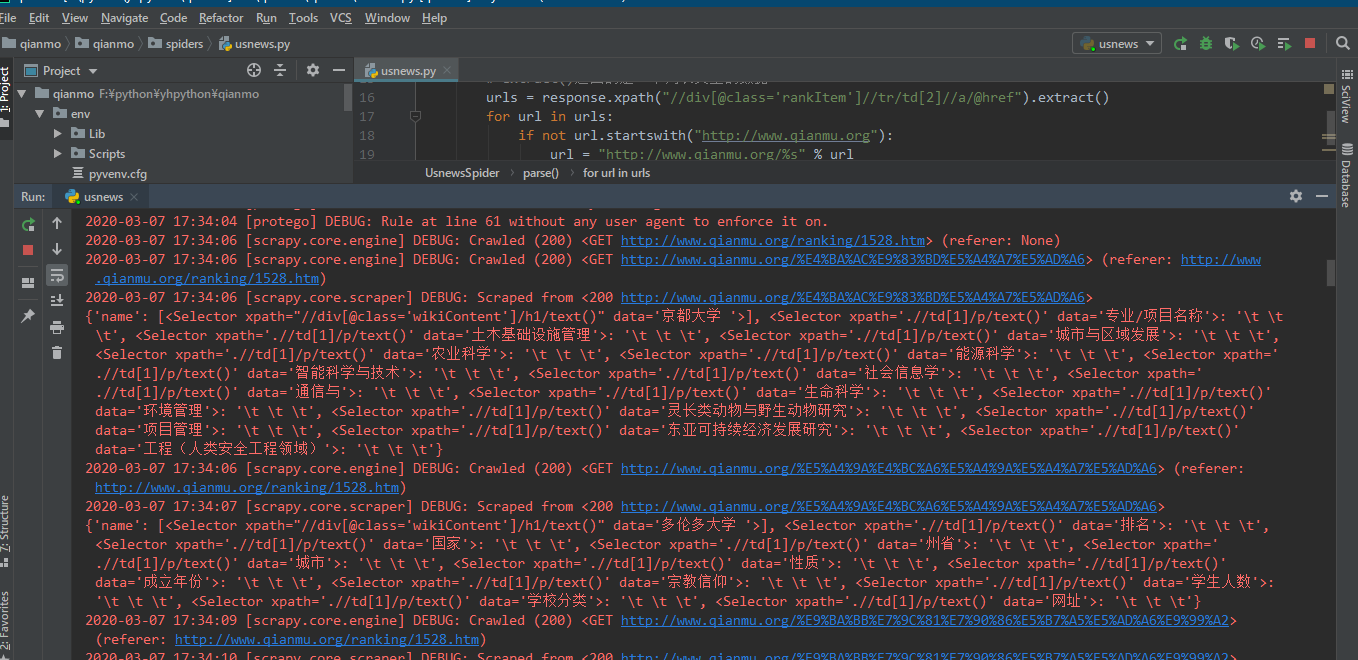Open the Tools menu
1358x660 pixels.
(303, 18)
